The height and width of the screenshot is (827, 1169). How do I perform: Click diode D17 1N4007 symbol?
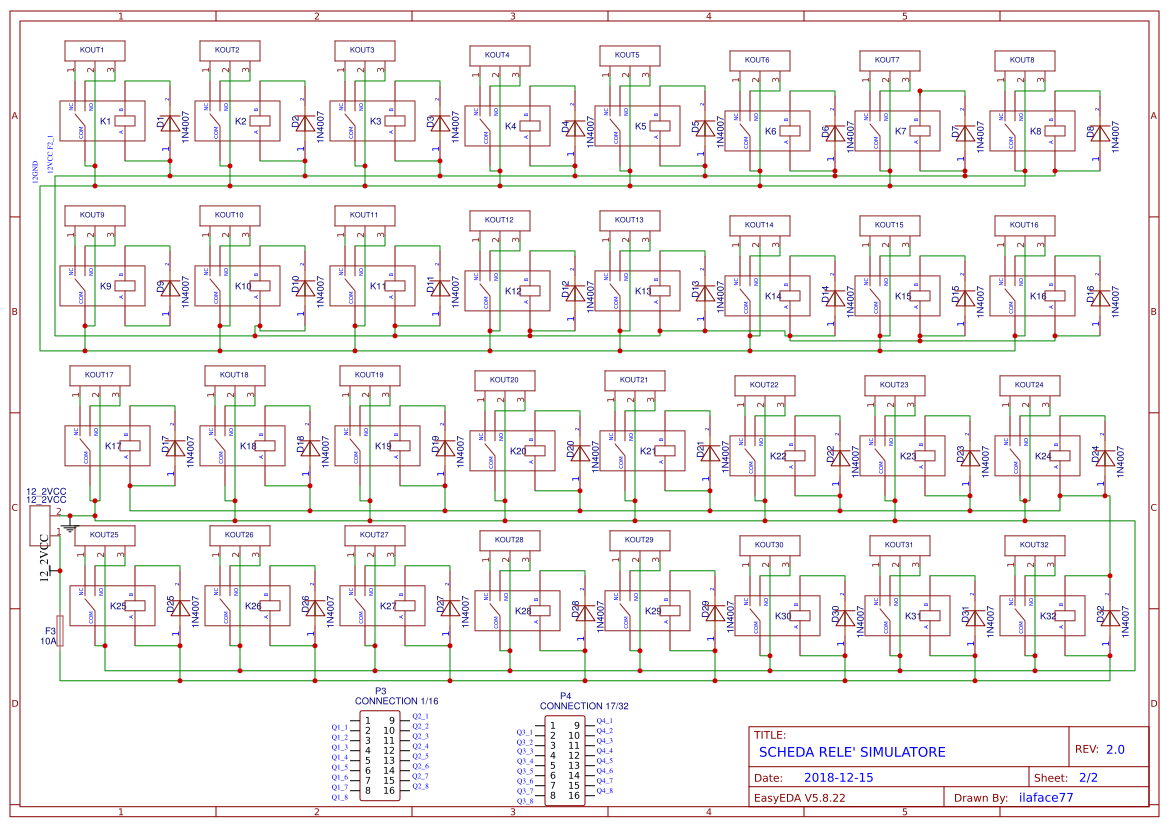coord(176,448)
